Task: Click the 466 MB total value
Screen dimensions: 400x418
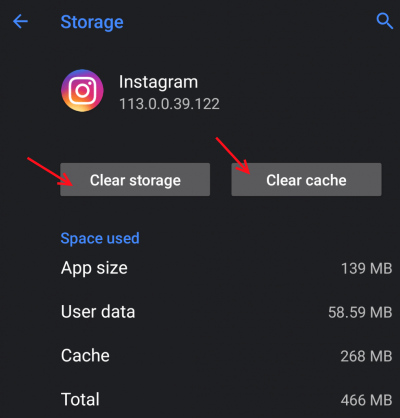Action: point(366,400)
